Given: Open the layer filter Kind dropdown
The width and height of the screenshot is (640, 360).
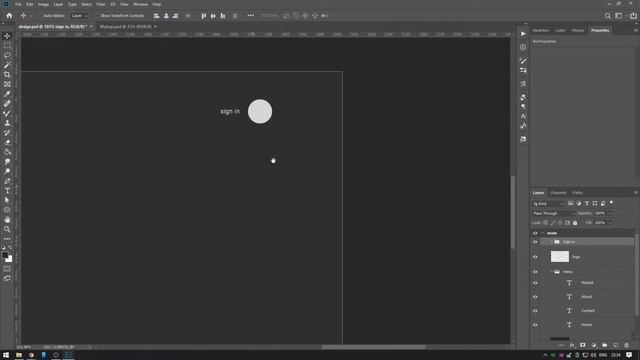Looking at the screenshot, I should 548,203.
